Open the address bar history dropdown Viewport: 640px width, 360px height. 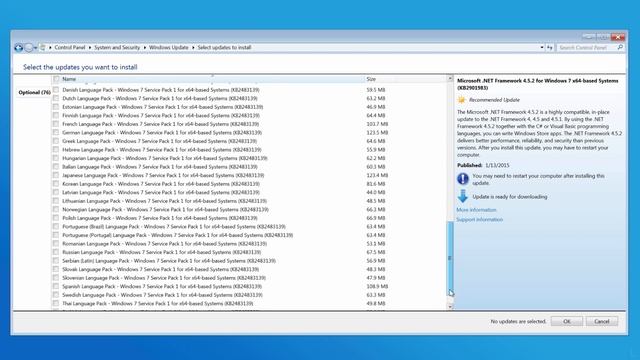point(542,48)
